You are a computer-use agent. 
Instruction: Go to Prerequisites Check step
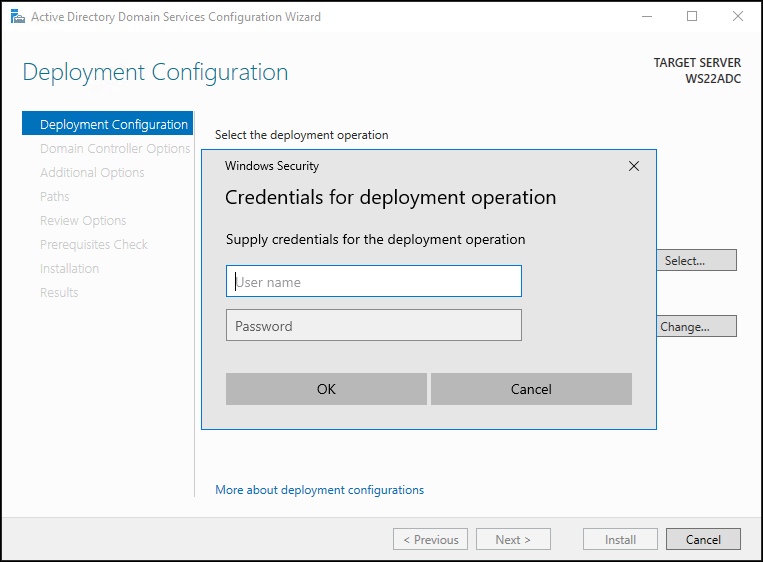tap(94, 244)
